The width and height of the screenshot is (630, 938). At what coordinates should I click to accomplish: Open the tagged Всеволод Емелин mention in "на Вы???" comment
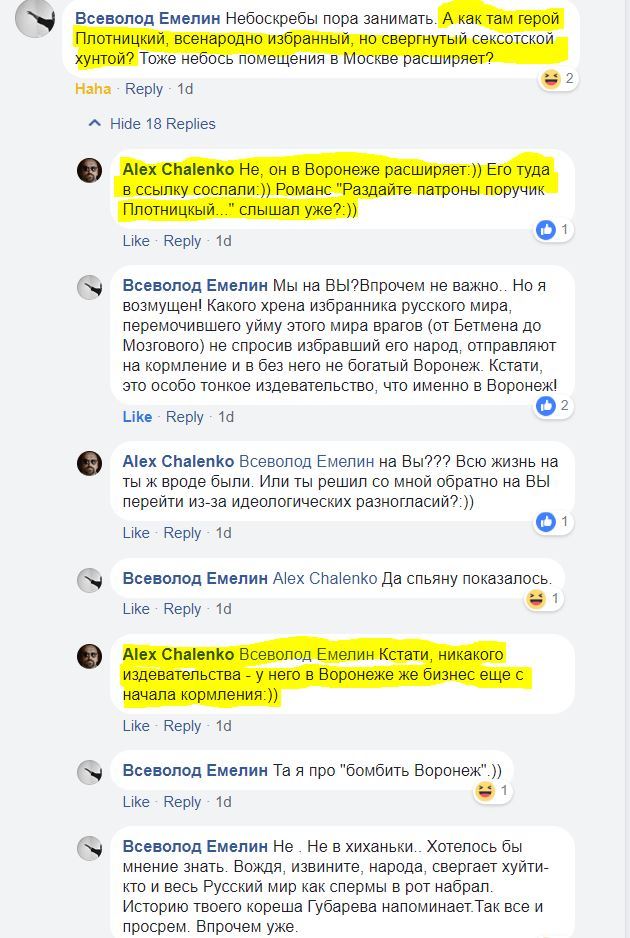click(307, 462)
